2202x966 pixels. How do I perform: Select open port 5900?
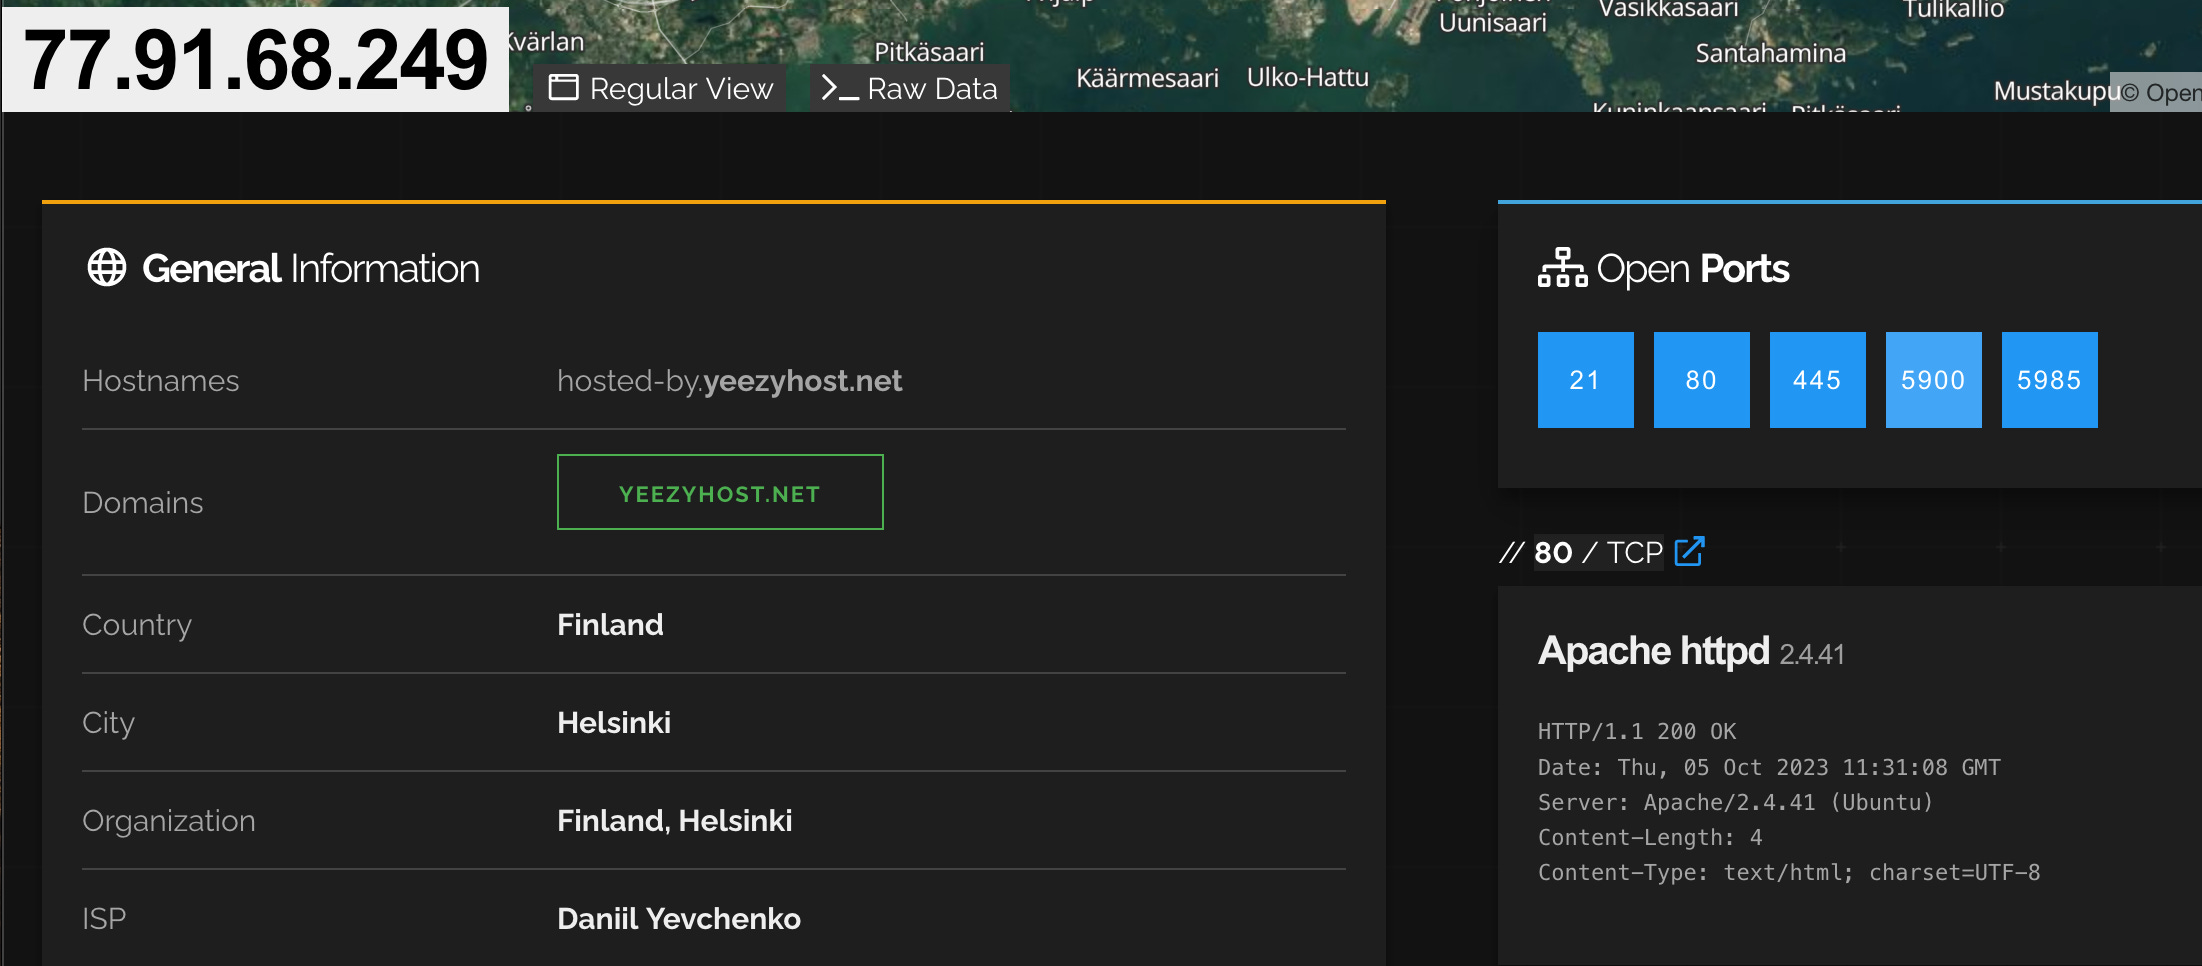[1934, 380]
